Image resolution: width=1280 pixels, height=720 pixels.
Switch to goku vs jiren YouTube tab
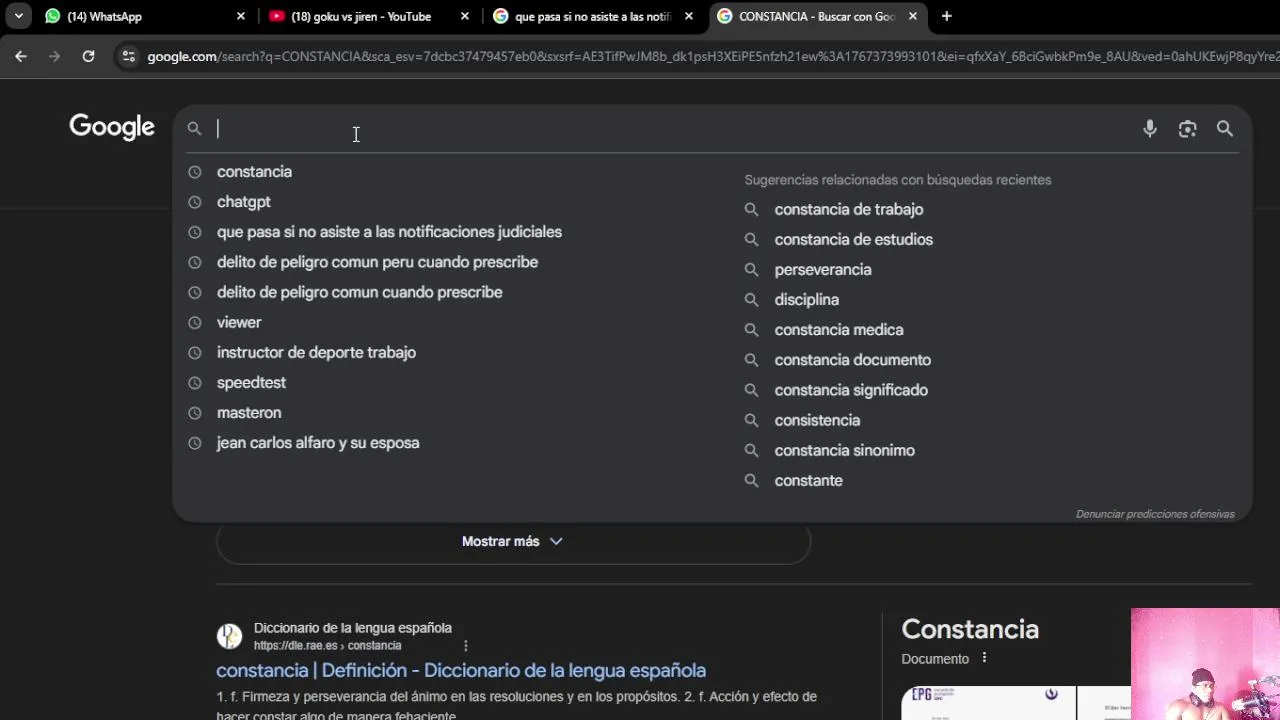369,16
